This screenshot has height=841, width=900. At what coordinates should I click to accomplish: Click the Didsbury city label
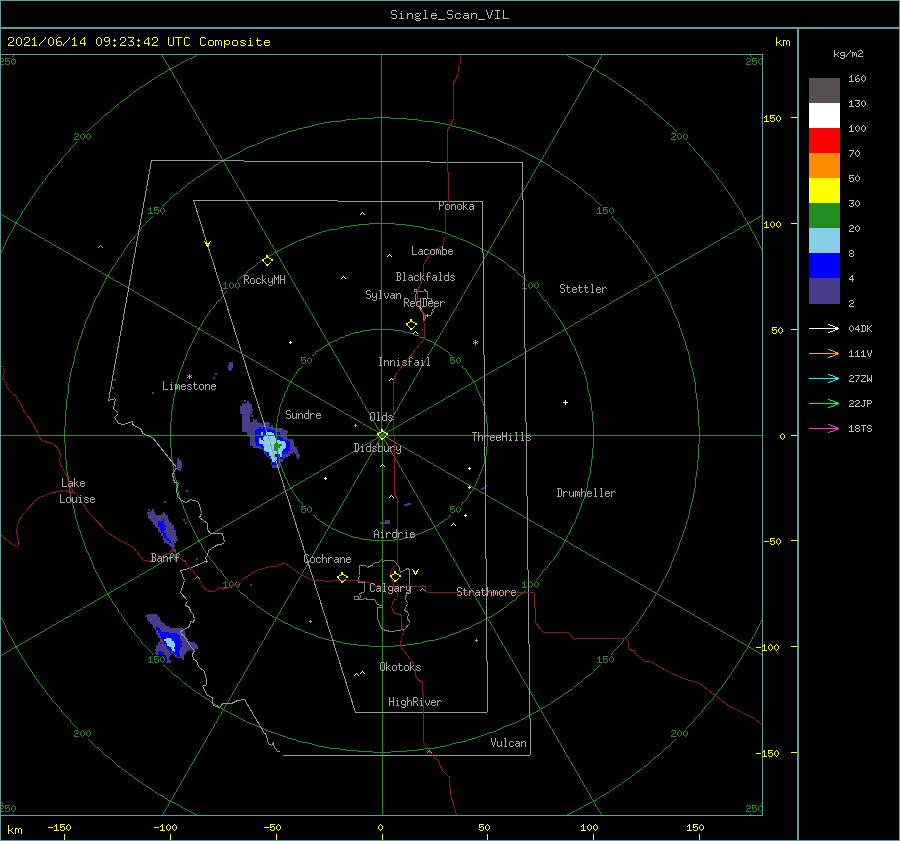coord(377,448)
